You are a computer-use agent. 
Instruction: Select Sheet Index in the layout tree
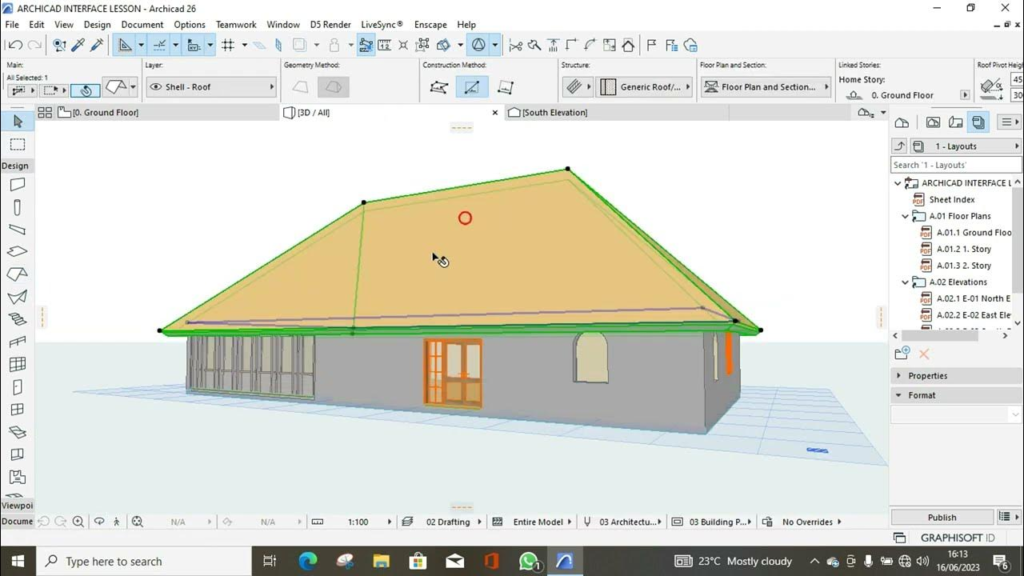pos(952,200)
